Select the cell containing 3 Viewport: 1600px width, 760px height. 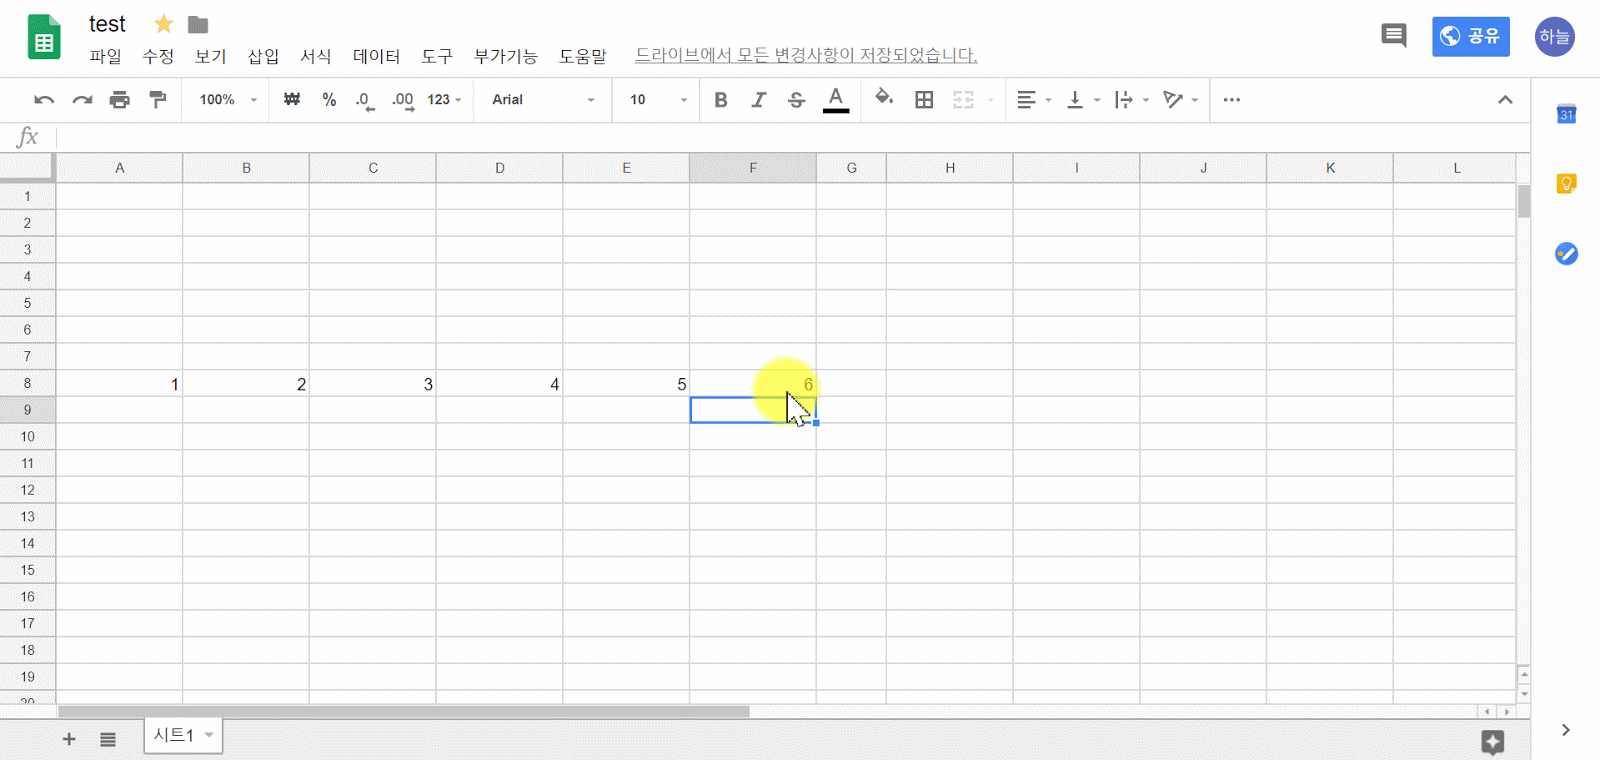(373, 384)
